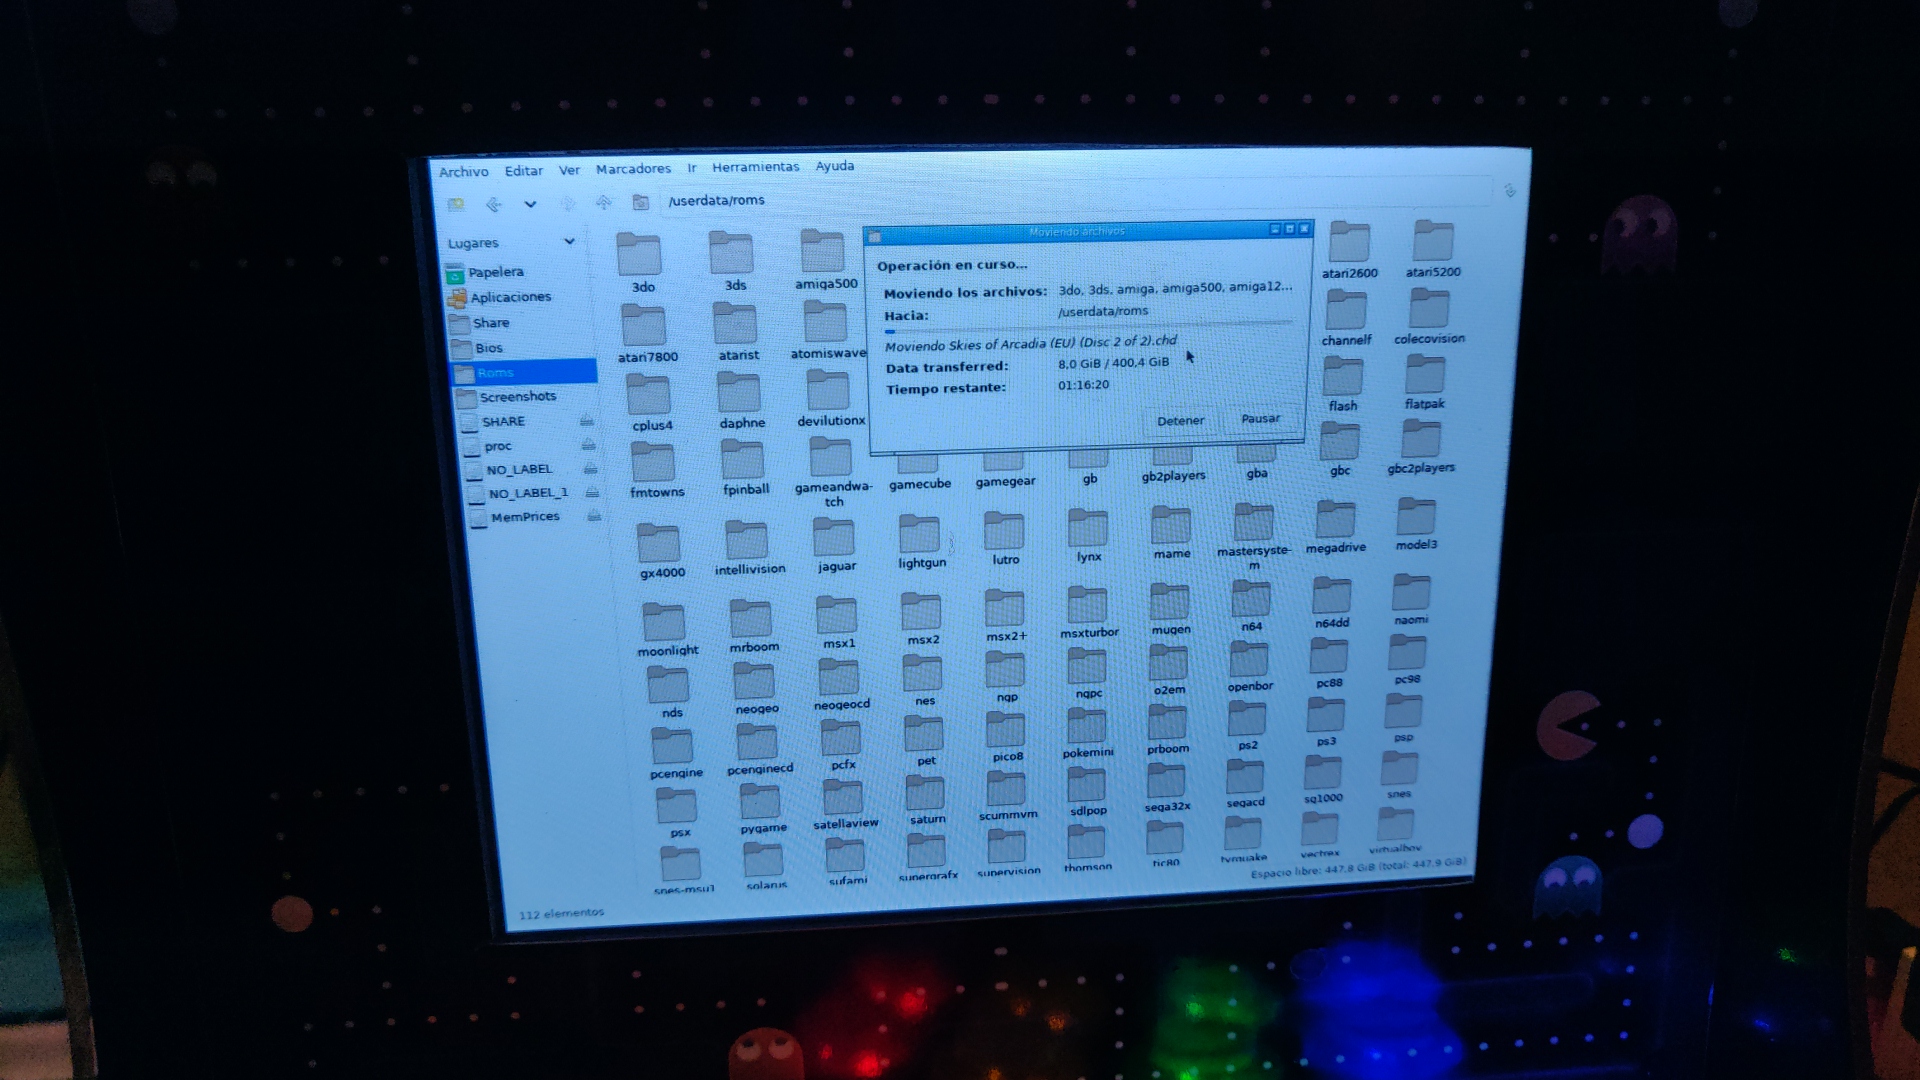Select MemPrices in the sidebar
Viewport: 1920px width, 1080px height.
coord(525,517)
